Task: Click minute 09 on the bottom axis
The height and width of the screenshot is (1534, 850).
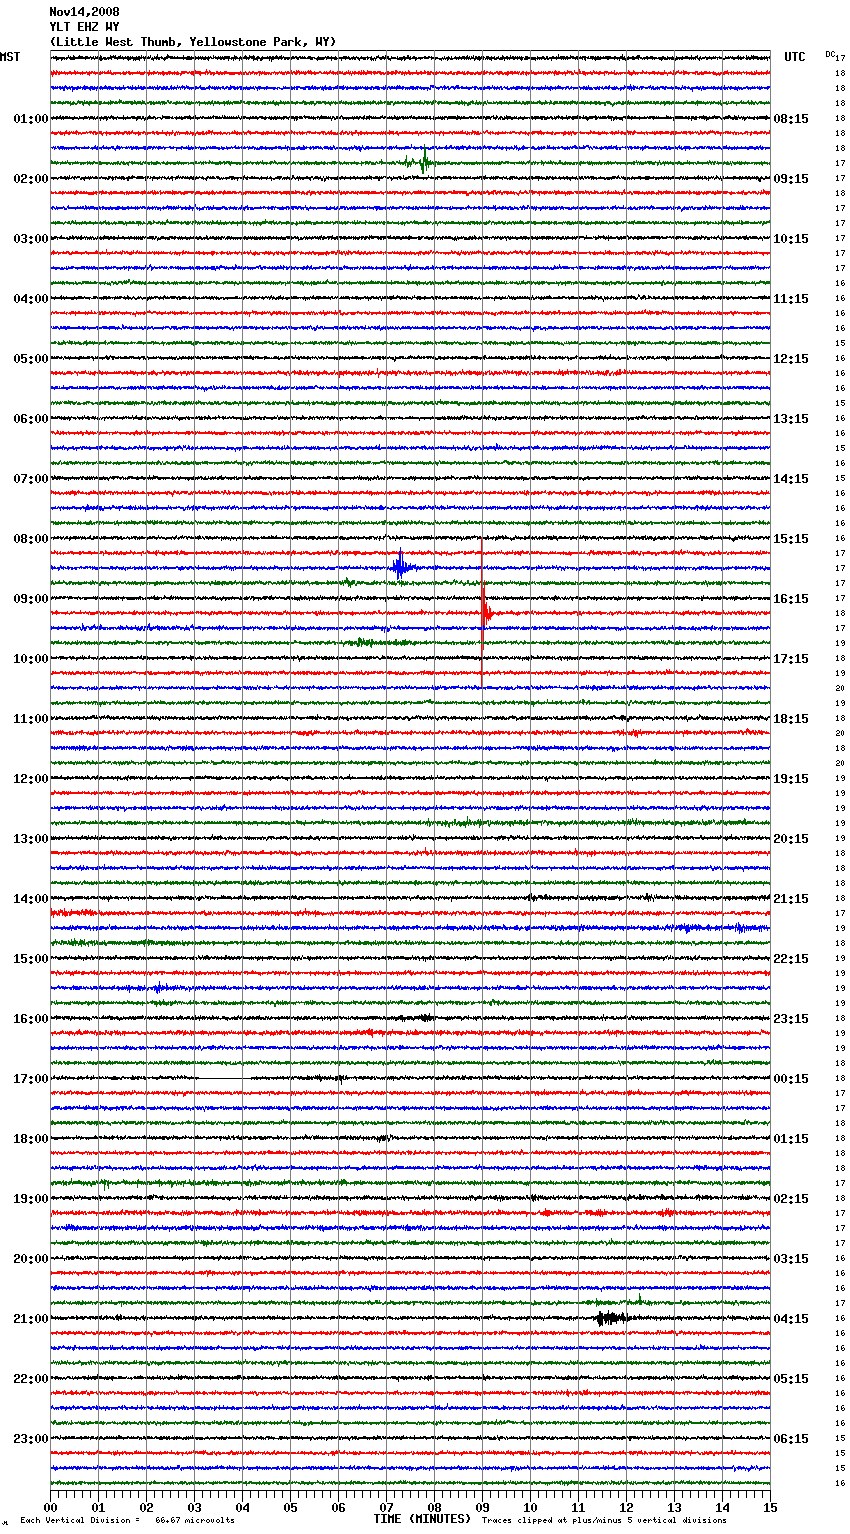Action: (x=482, y=1507)
